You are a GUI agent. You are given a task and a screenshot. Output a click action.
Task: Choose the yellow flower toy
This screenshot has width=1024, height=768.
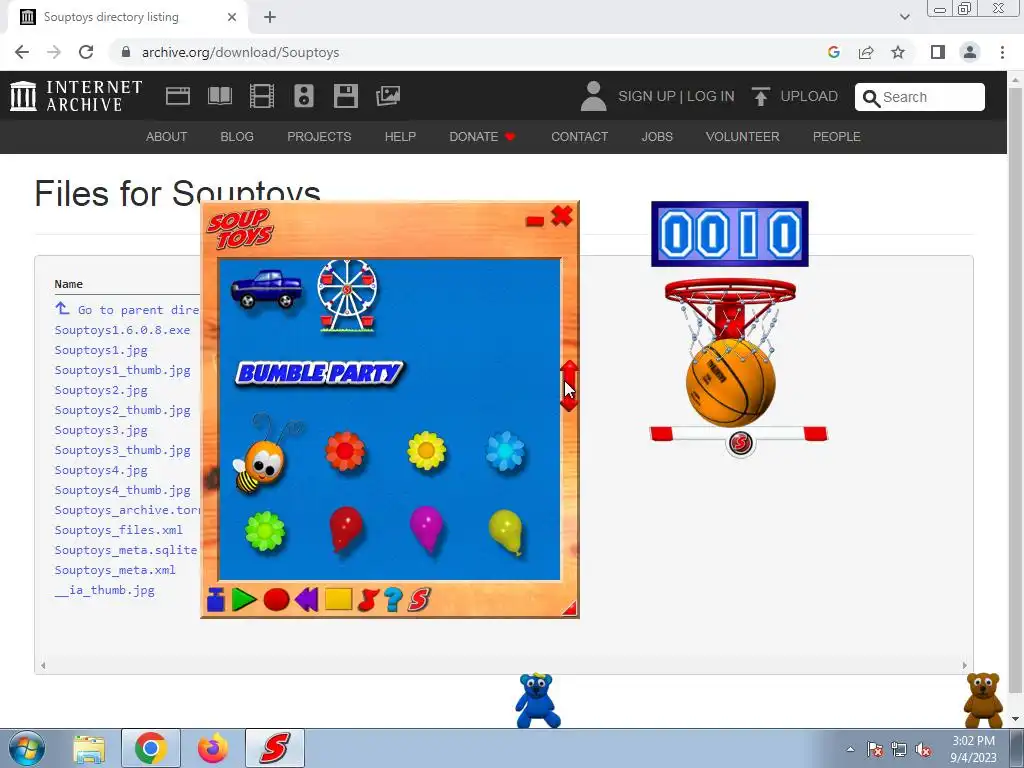click(x=426, y=451)
